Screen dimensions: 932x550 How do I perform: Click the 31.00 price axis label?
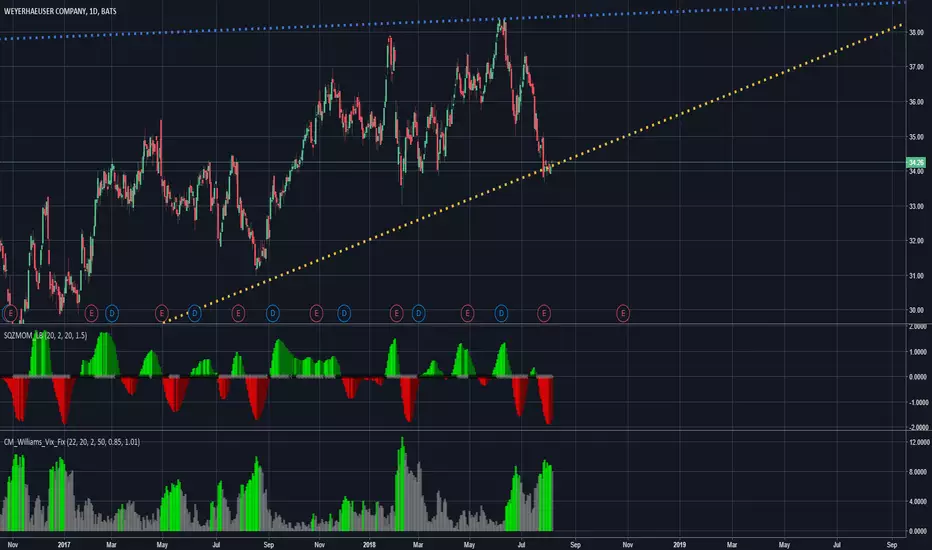pyautogui.click(x=916, y=276)
